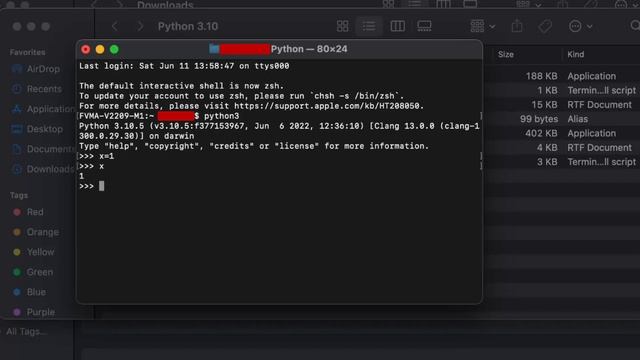Click the Finder Share icon
This screenshot has height=360, width=640.
tap(517, 26)
